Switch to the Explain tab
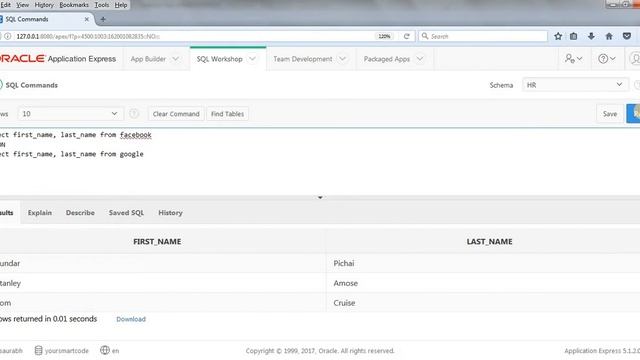 (x=40, y=213)
